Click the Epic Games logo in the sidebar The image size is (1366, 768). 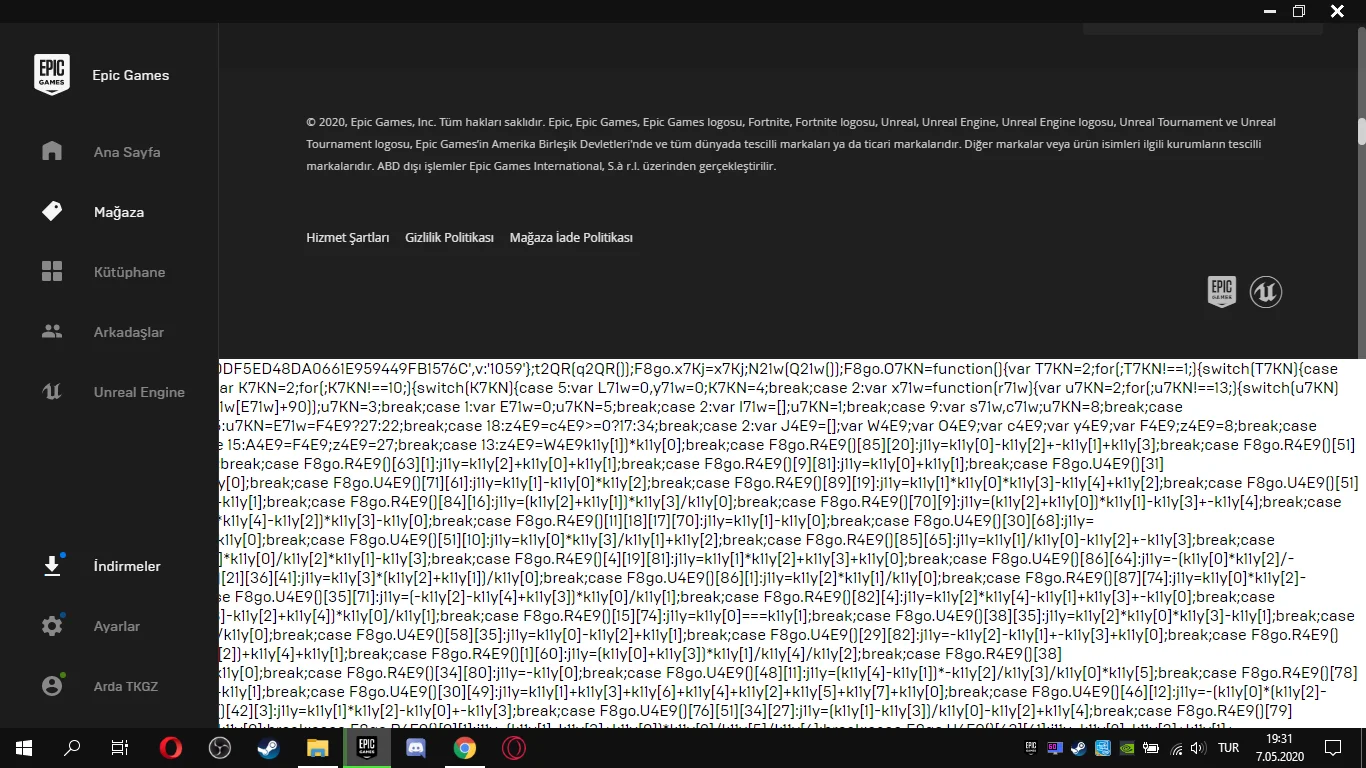point(52,75)
